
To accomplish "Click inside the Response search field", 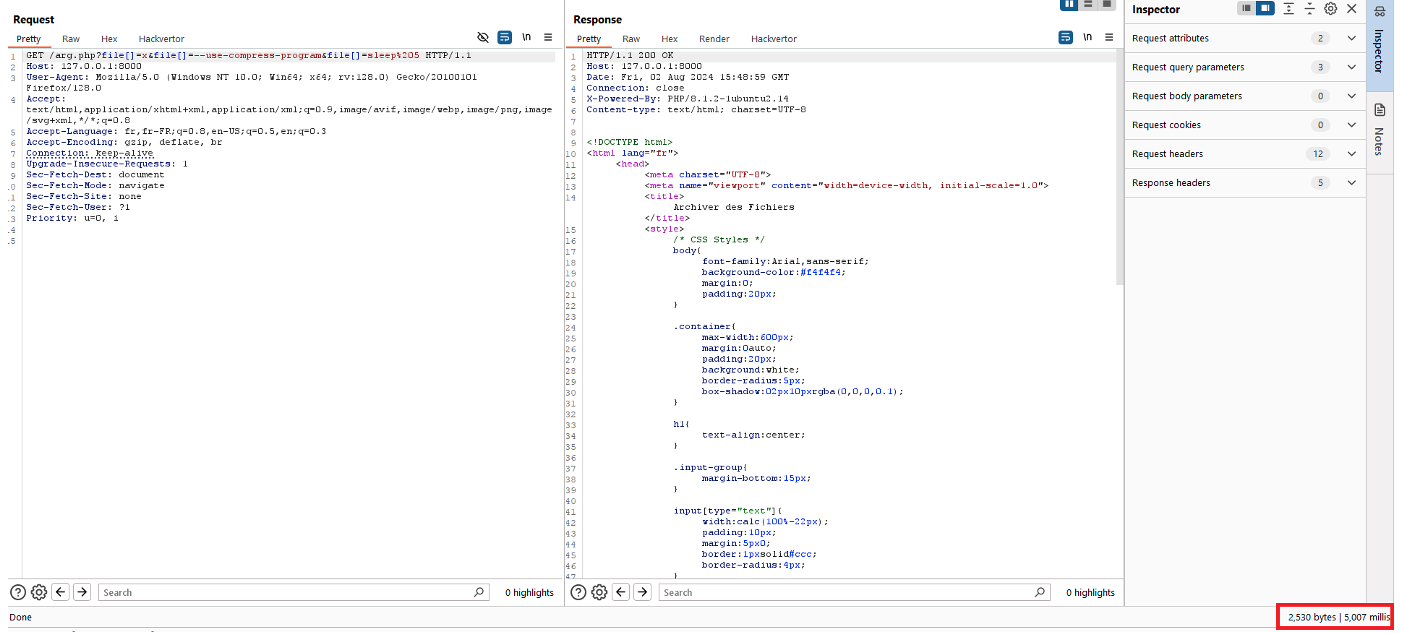I will pyautogui.click(x=850, y=592).
